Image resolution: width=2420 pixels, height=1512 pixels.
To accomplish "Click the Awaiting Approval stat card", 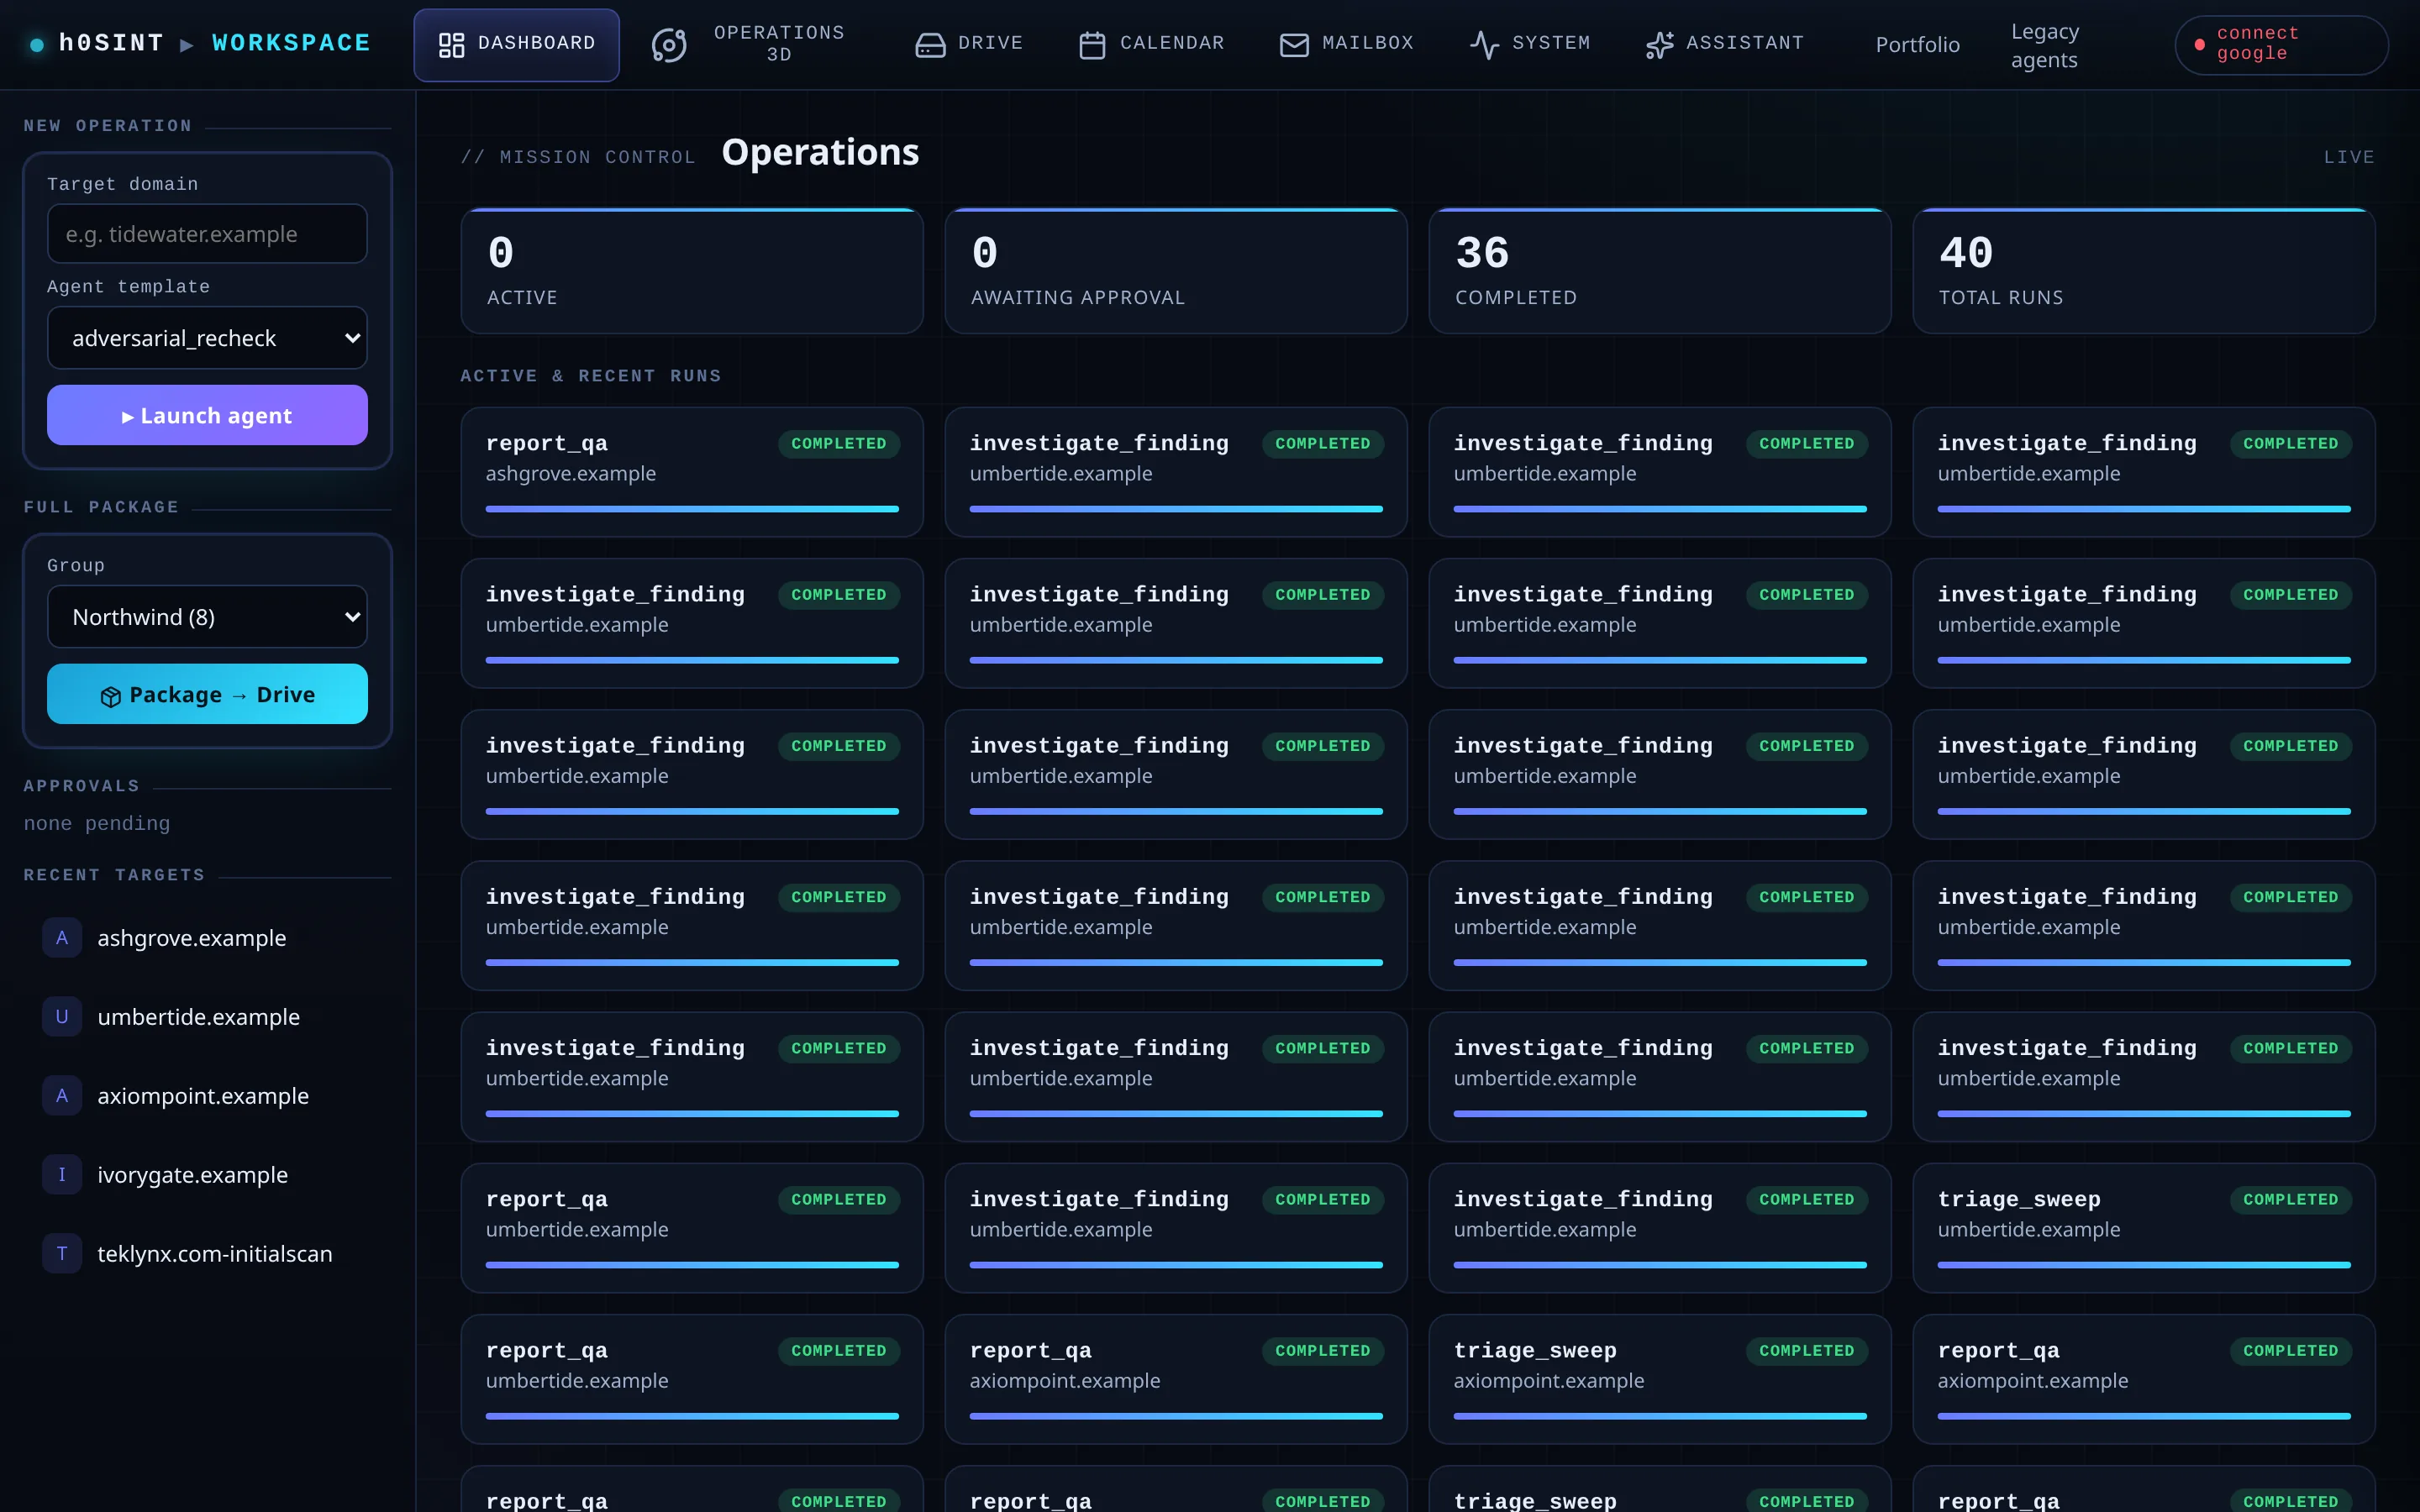I will tap(1176, 271).
